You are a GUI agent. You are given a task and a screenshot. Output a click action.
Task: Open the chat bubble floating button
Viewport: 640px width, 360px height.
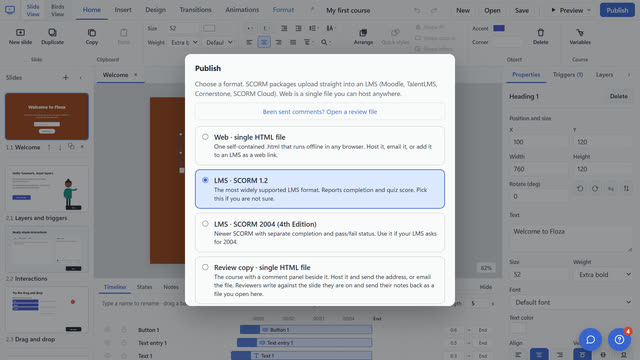tap(590, 339)
